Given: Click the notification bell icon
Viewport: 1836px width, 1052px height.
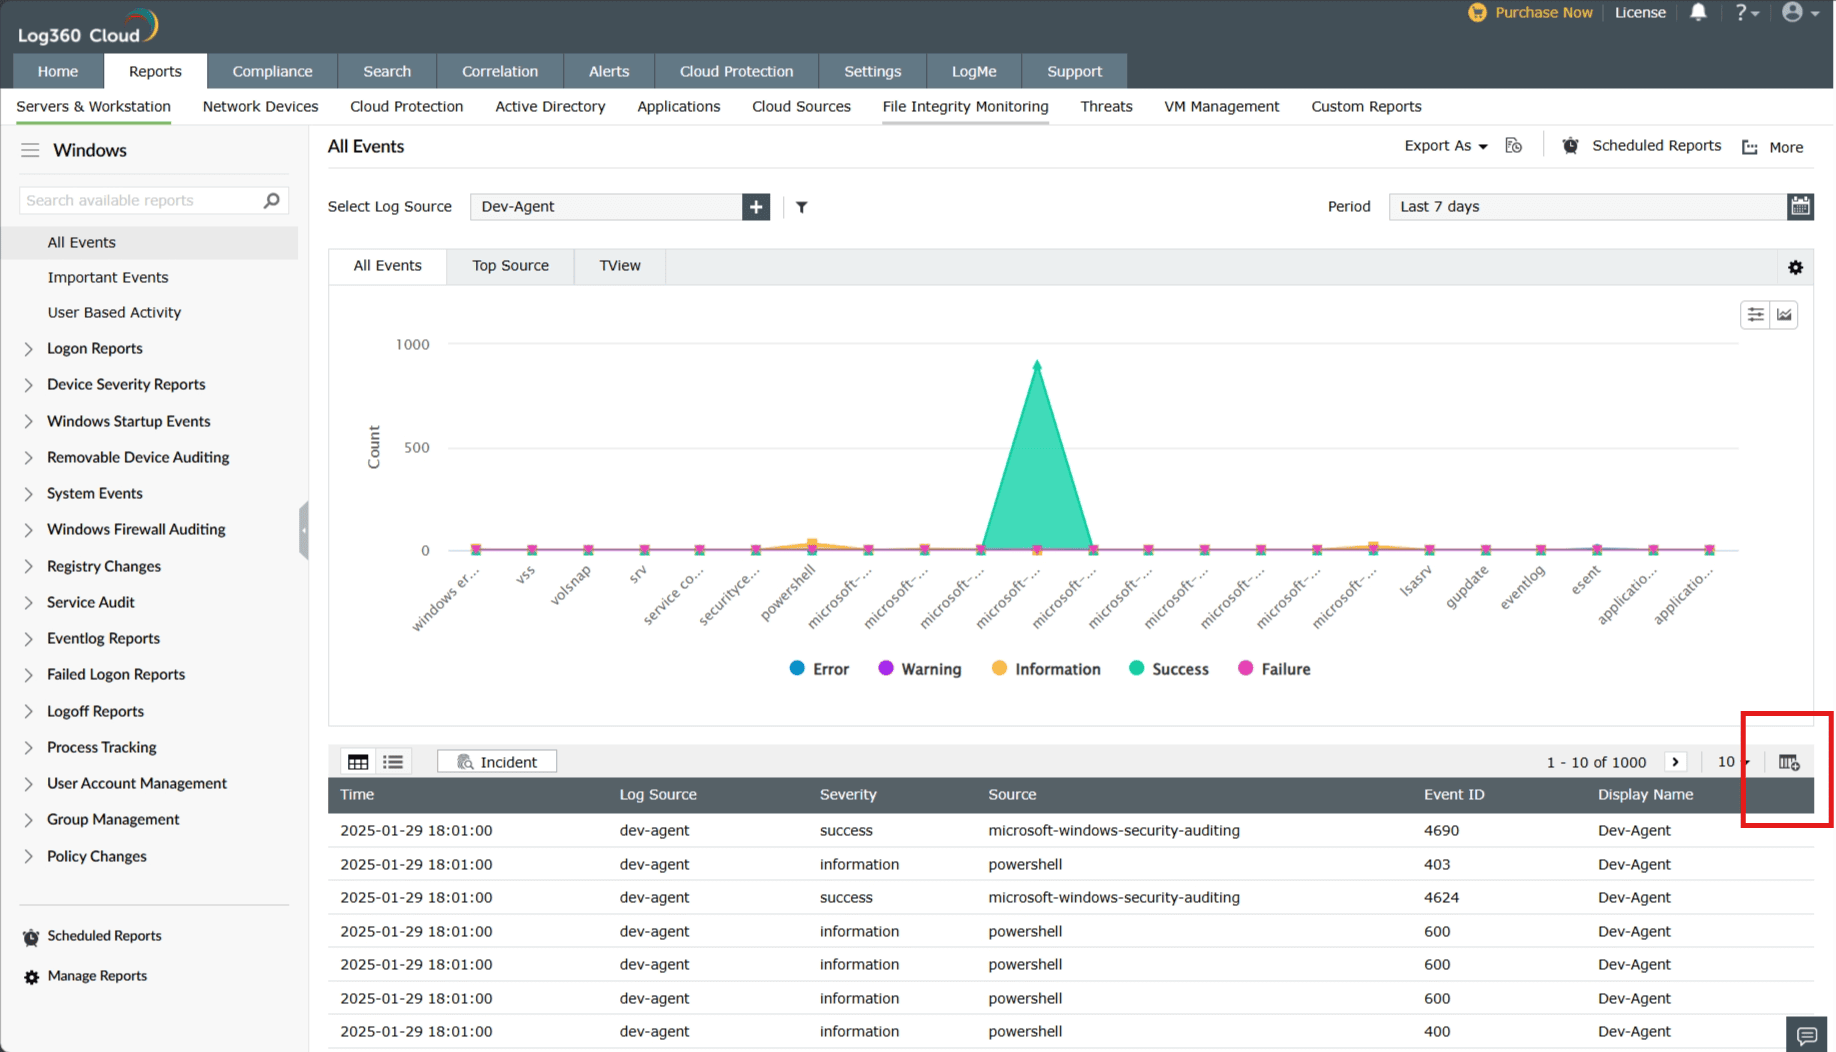Looking at the screenshot, I should point(1698,13).
